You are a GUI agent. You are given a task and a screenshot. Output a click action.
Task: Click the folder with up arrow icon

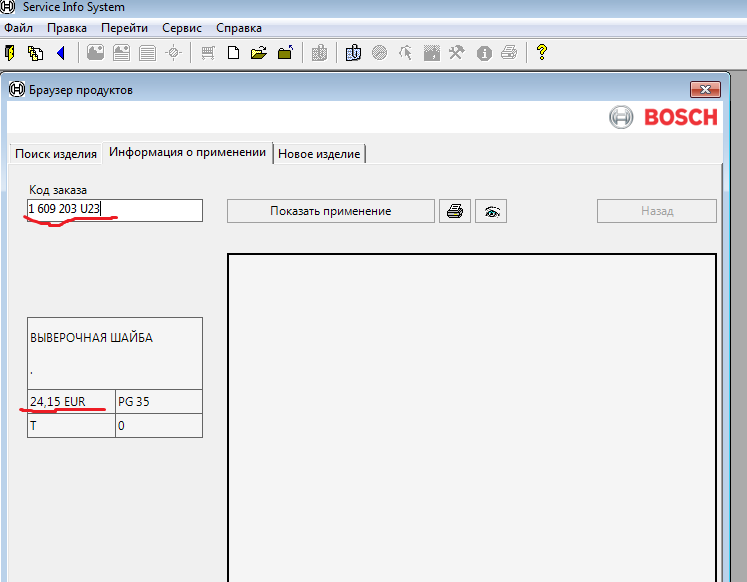coord(285,53)
